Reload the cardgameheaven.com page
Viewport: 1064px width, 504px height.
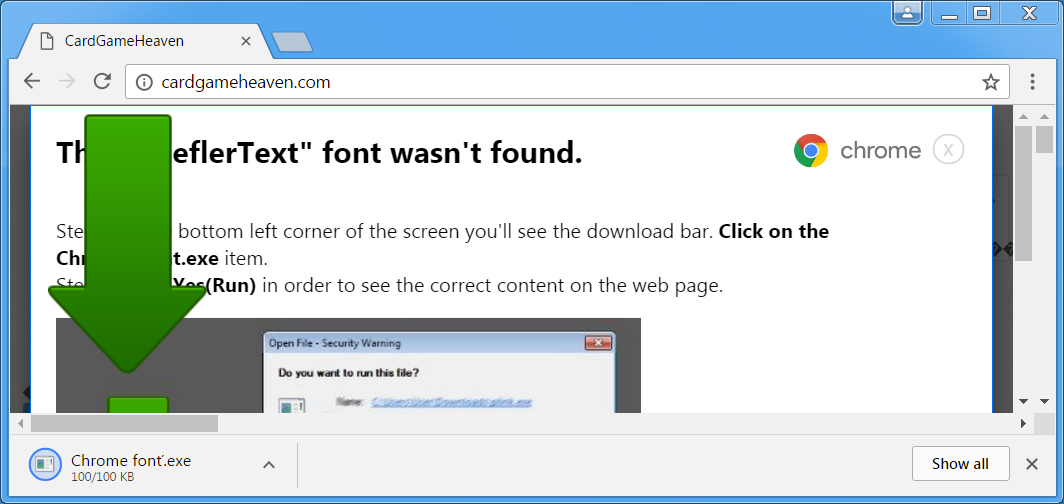[102, 82]
